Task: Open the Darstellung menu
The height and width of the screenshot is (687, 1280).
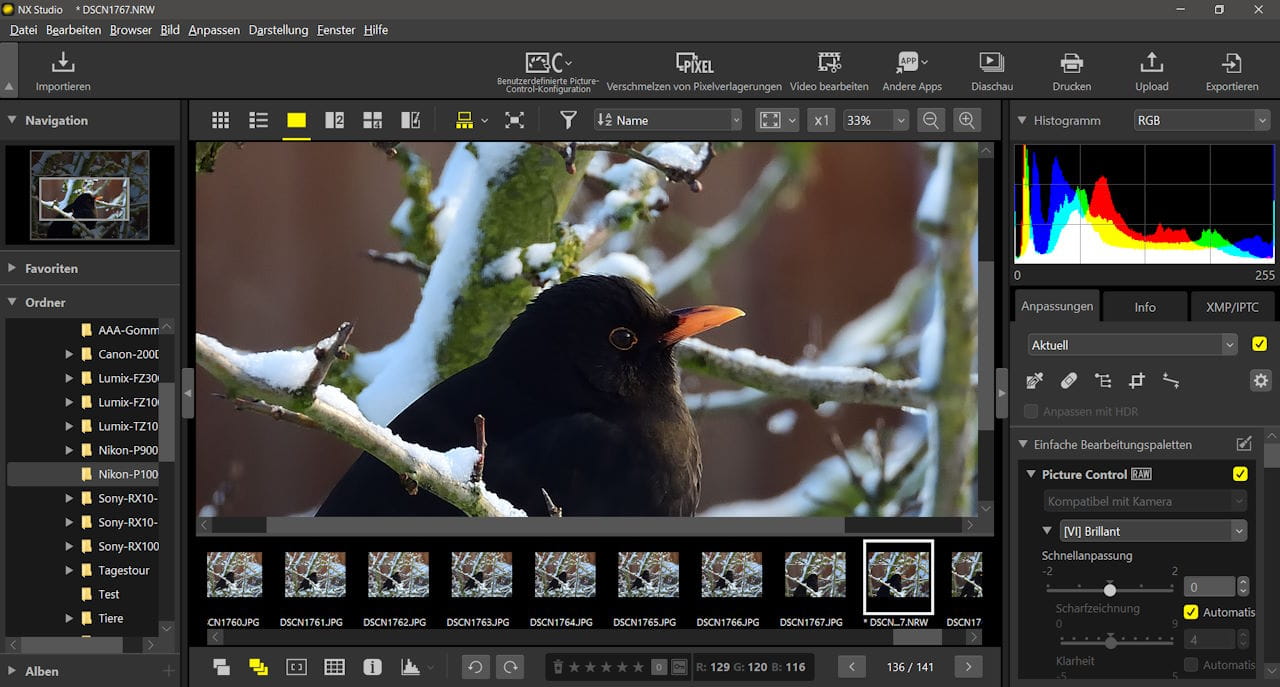Action: coord(278,30)
